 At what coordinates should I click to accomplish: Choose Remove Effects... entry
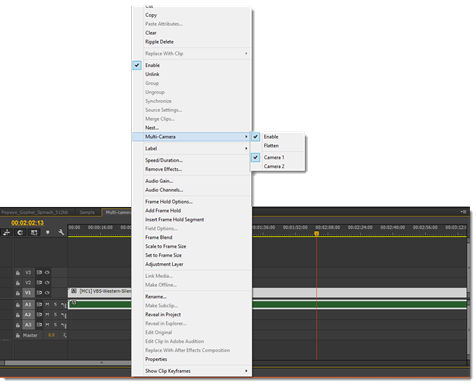191,169
